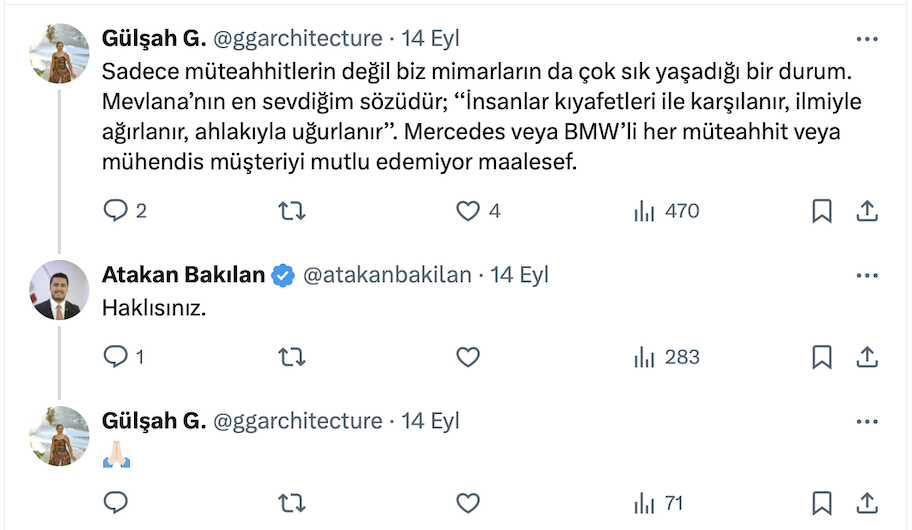912x530 pixels.
Task: Share the prayer-emoji tweet by Gülşah
Action: [867, 502]
